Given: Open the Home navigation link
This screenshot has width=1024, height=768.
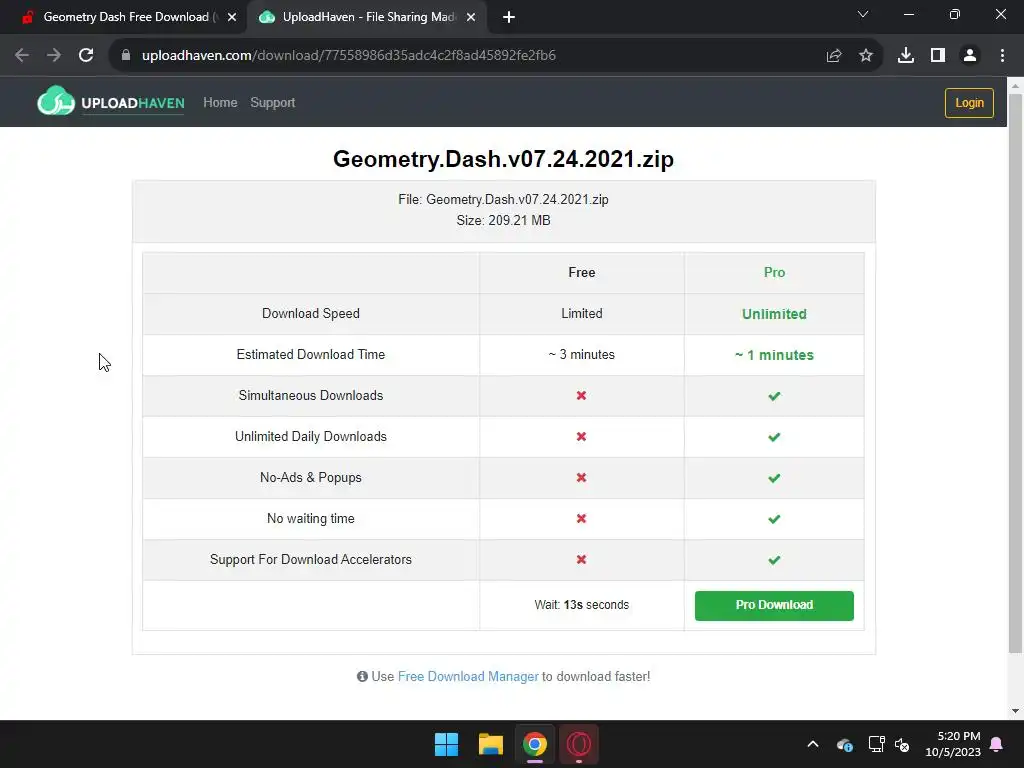Looking at the screenshot, I should pyautogui.click(x=220, y=103).
